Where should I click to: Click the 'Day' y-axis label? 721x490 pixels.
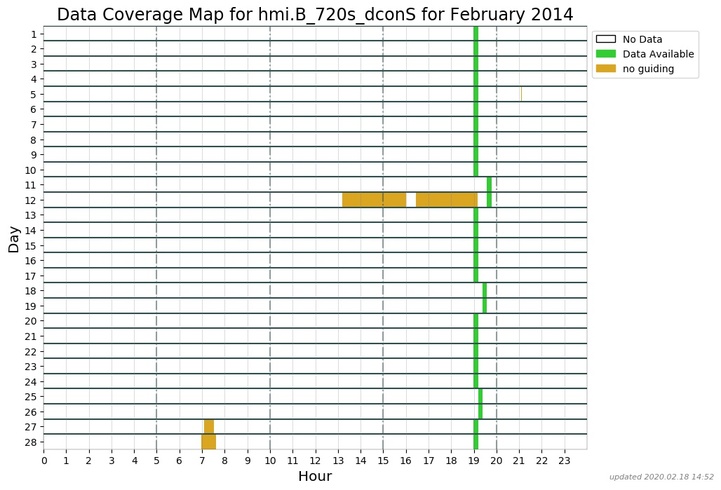point(14,238)
